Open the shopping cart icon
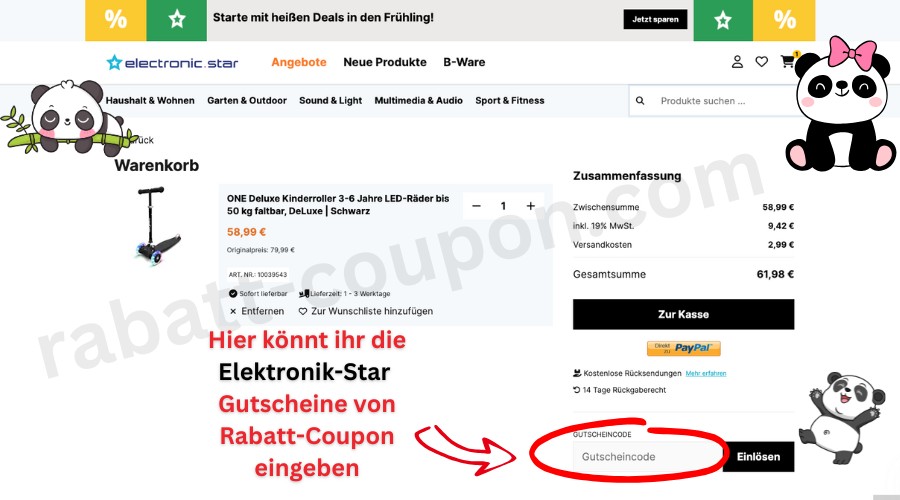This screenshot has height=500, width=900. point(788,61)
